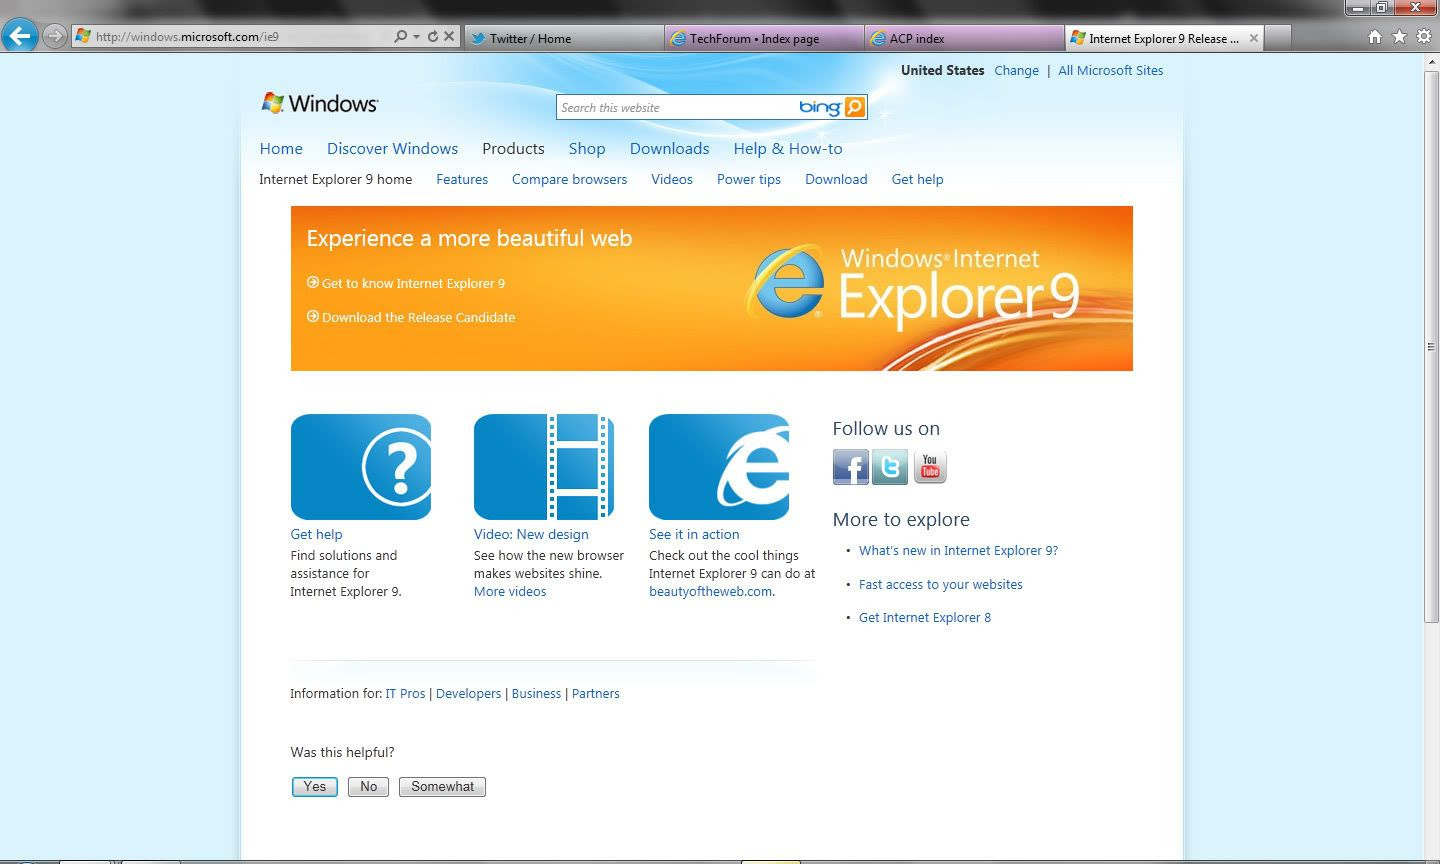This screenshot has height=864, width=1440.
Task: Switch to the Twitter / Home tab
Action: pyautogui.click(x=565, y=38)
